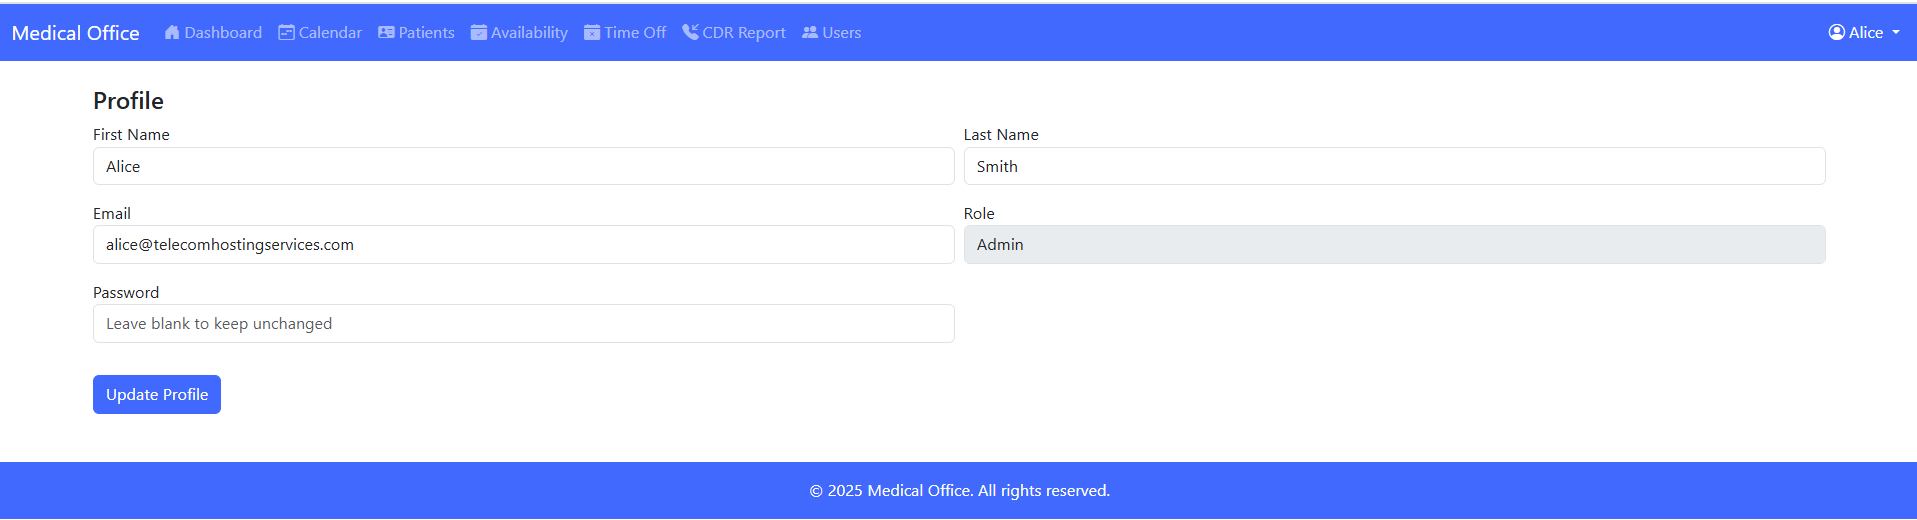Viewport: 1917px width, 520px height.
Task: Go to the Patients page
Action: 426,32
